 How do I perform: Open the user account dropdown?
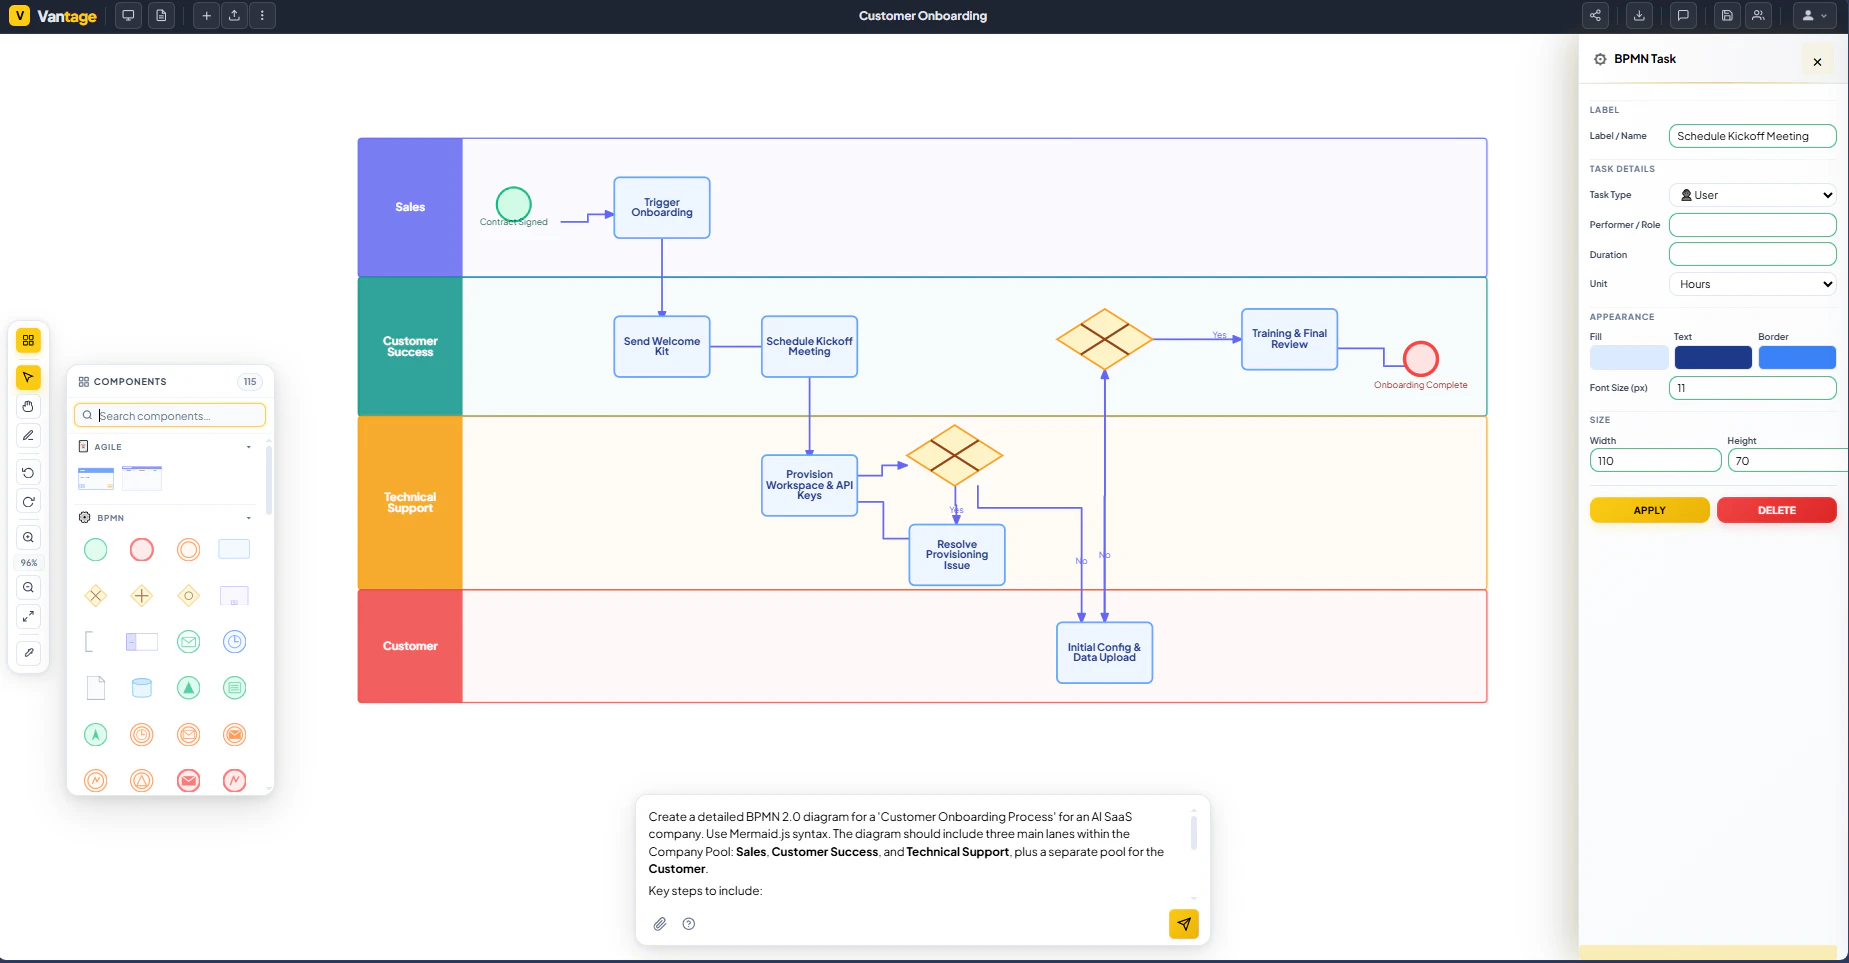[x=1814, y=16]
